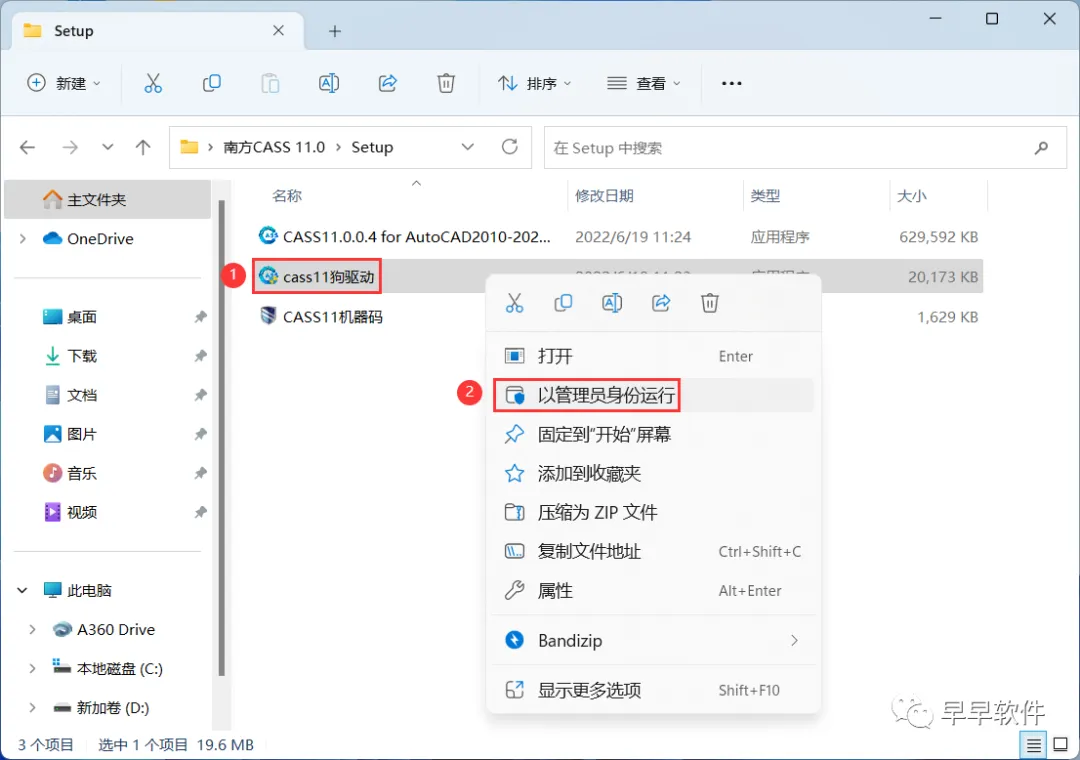Choose 显示更多选项 option
Image resolution: width=1080 pixels, height=760 pixels.
point(653,690)
